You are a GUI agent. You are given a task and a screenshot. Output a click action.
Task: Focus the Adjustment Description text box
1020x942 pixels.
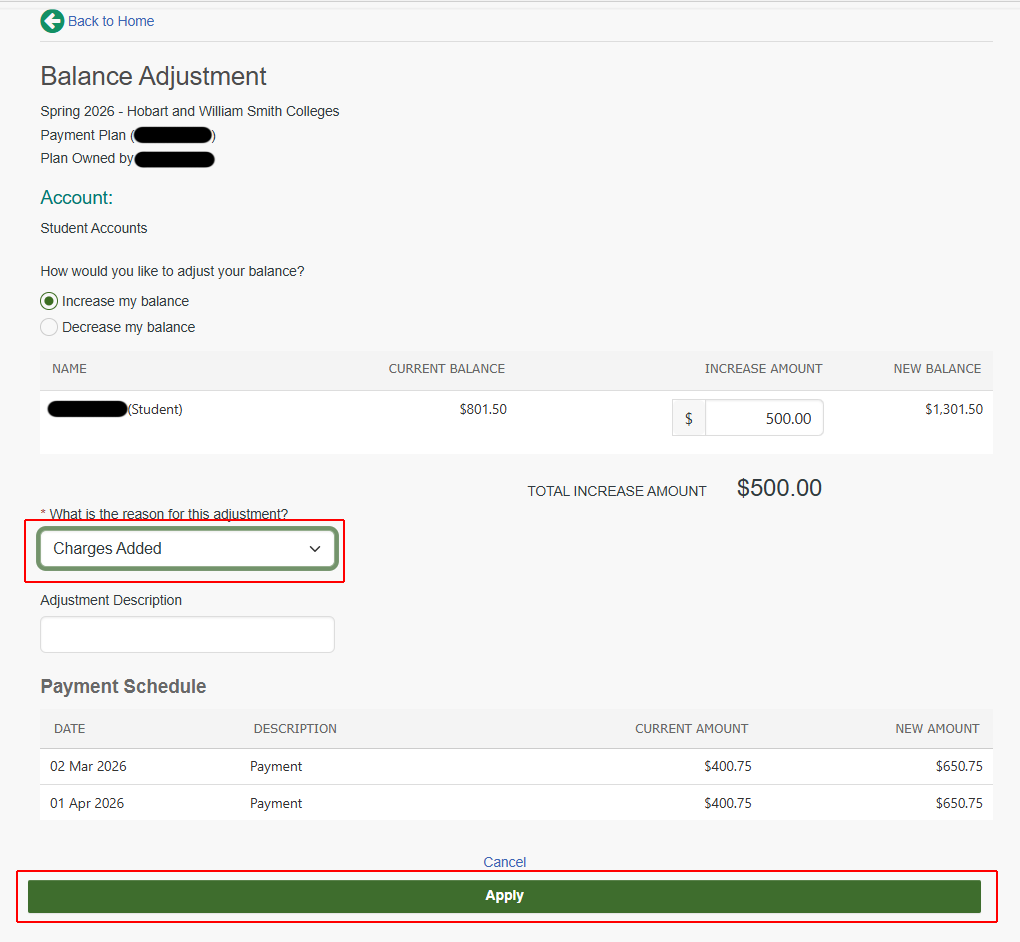tap(187, 635)
